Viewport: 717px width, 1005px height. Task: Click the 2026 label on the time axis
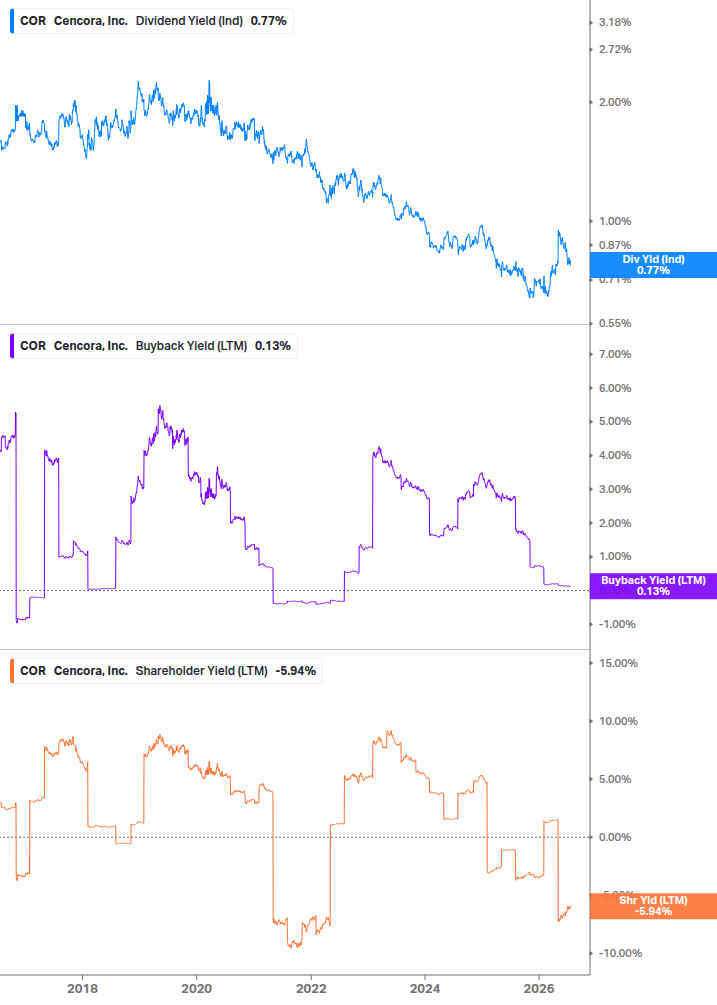539,988
